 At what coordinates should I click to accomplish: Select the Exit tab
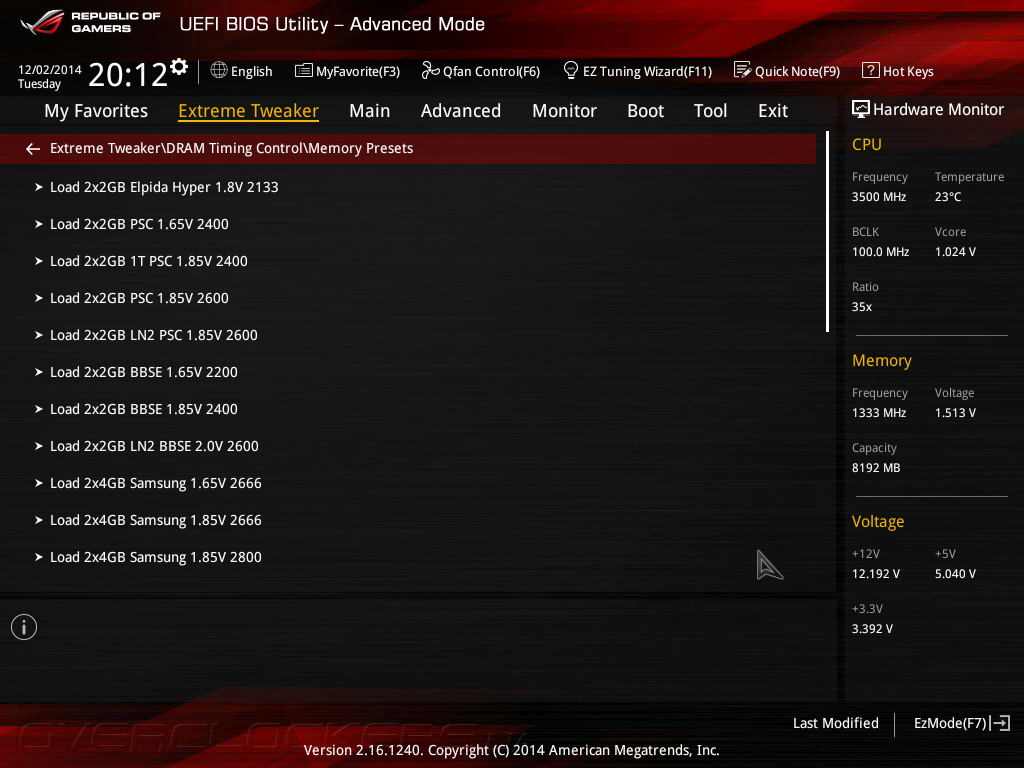[x=773, y=111]
